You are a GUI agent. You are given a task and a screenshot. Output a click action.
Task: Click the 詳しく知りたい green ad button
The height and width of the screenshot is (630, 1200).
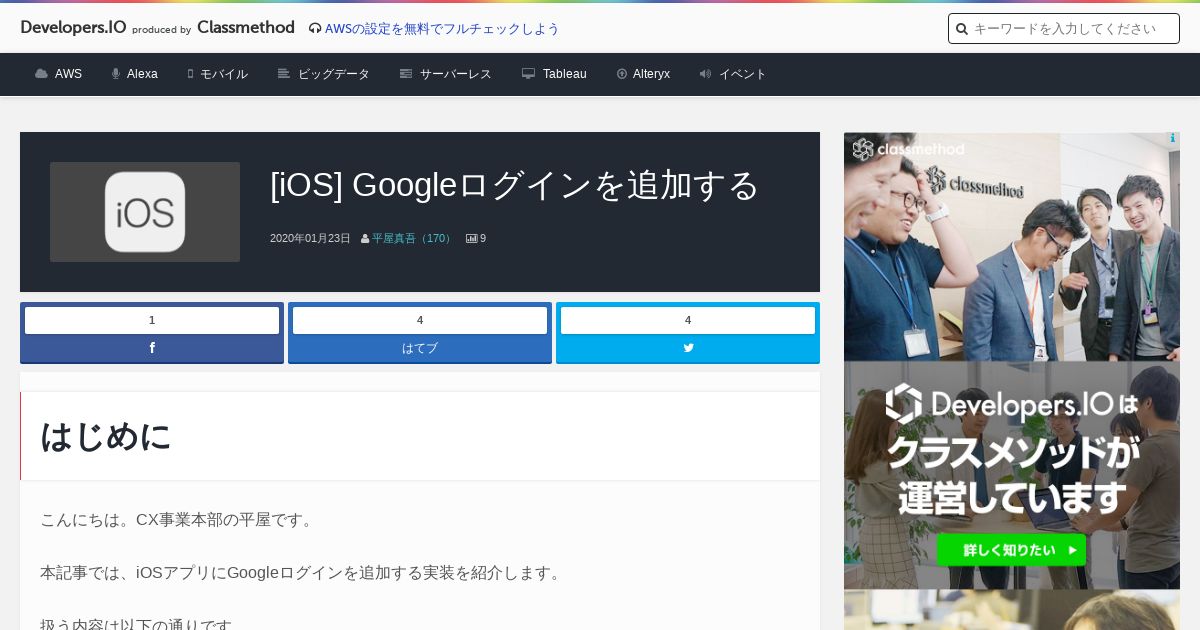tap(1011, 549)
